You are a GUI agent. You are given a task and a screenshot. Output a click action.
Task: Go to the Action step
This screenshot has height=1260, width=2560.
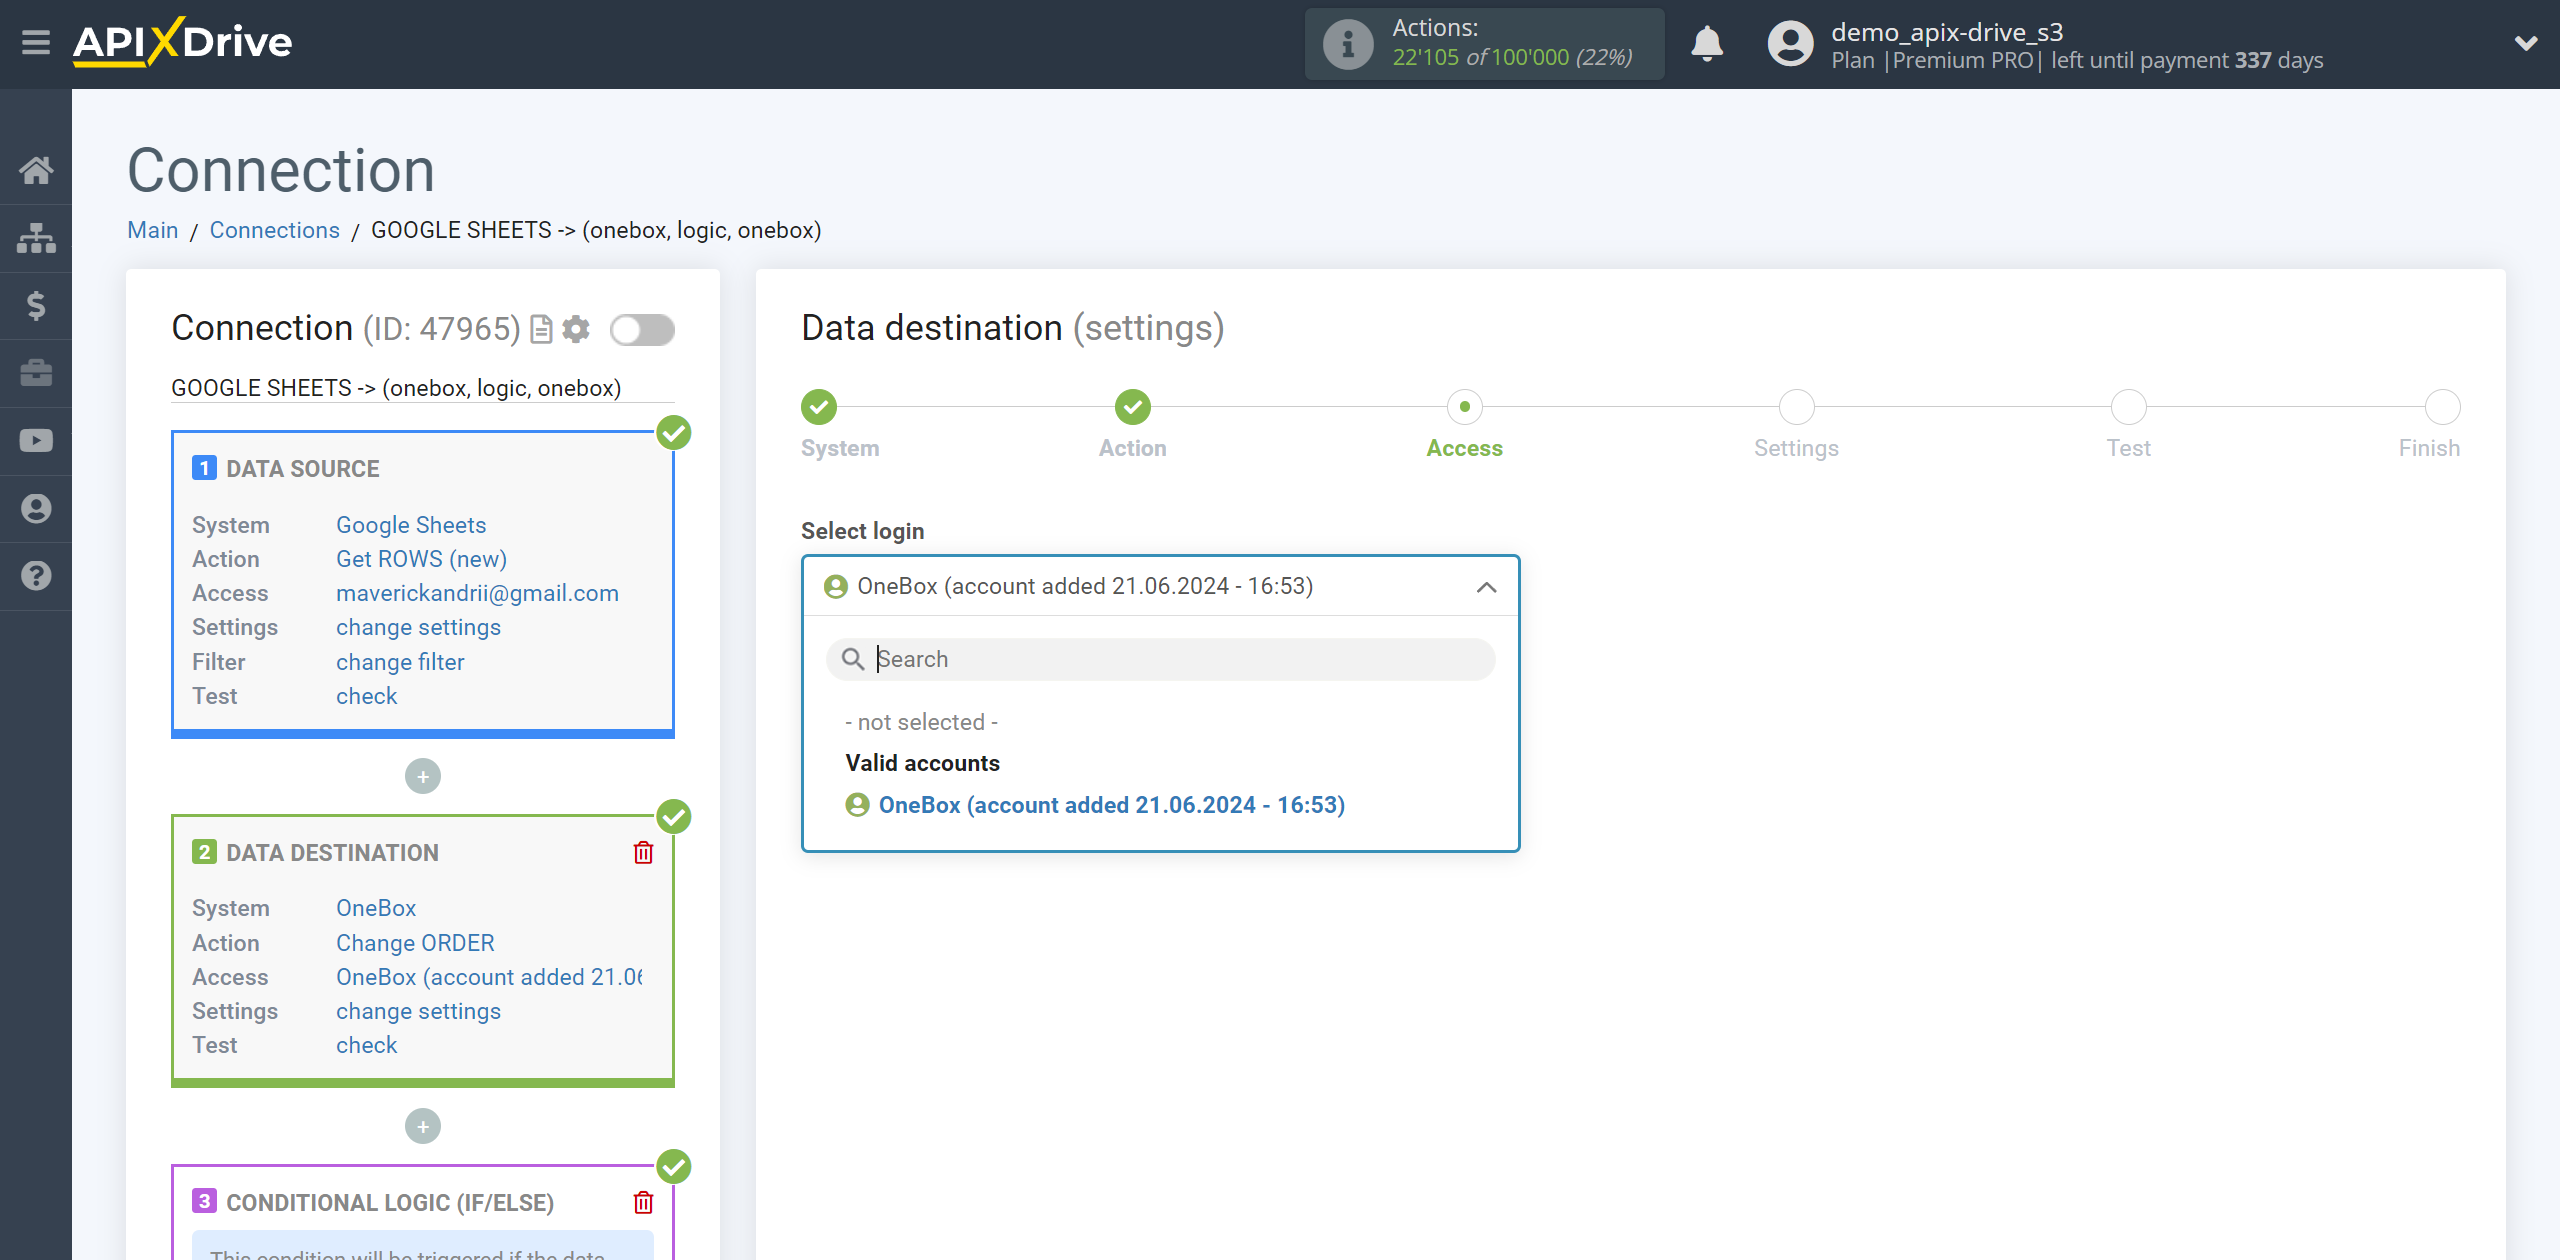coord(1133,407)
